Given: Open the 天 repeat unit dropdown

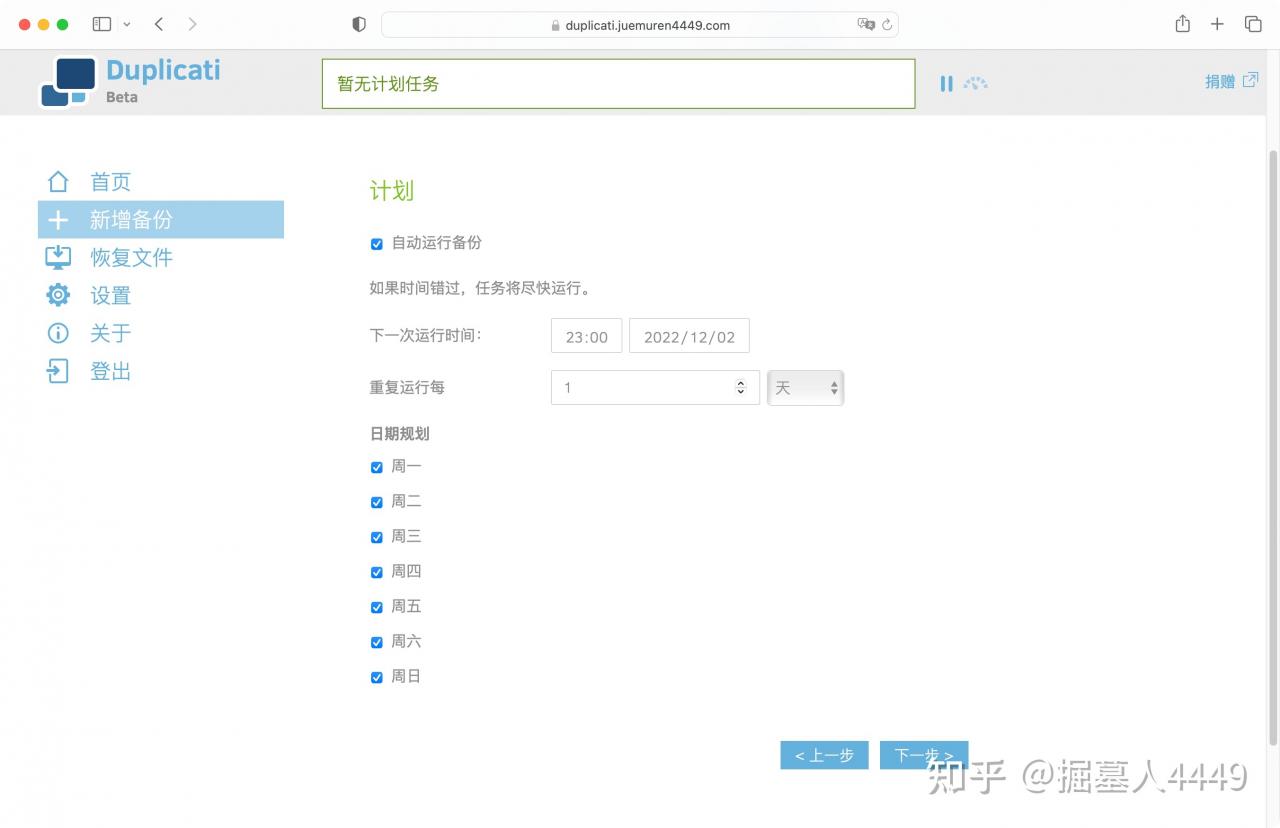Looking at the screenshot, I should pos(805,388).
